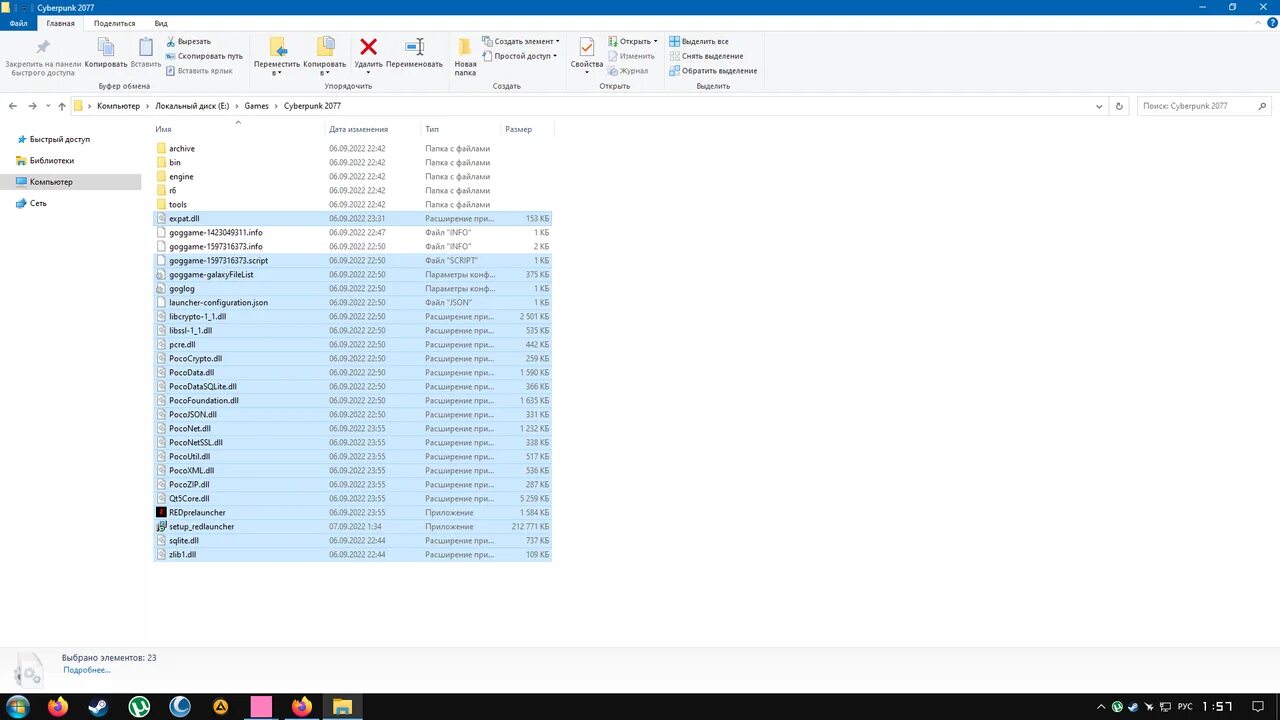Go back with the left navigation arrow

(x=13, y=106)
